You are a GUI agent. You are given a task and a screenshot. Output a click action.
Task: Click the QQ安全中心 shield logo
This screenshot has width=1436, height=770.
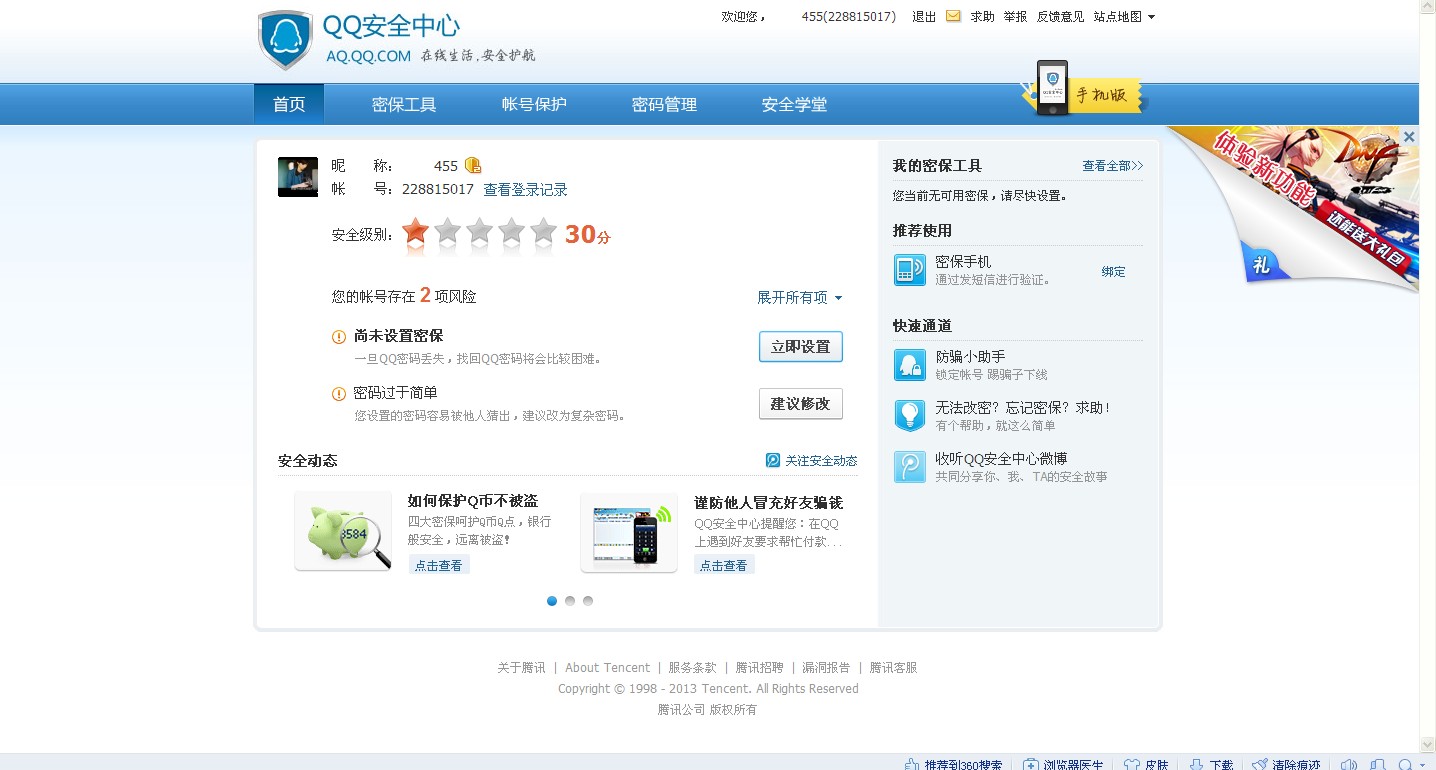point(285,40)
